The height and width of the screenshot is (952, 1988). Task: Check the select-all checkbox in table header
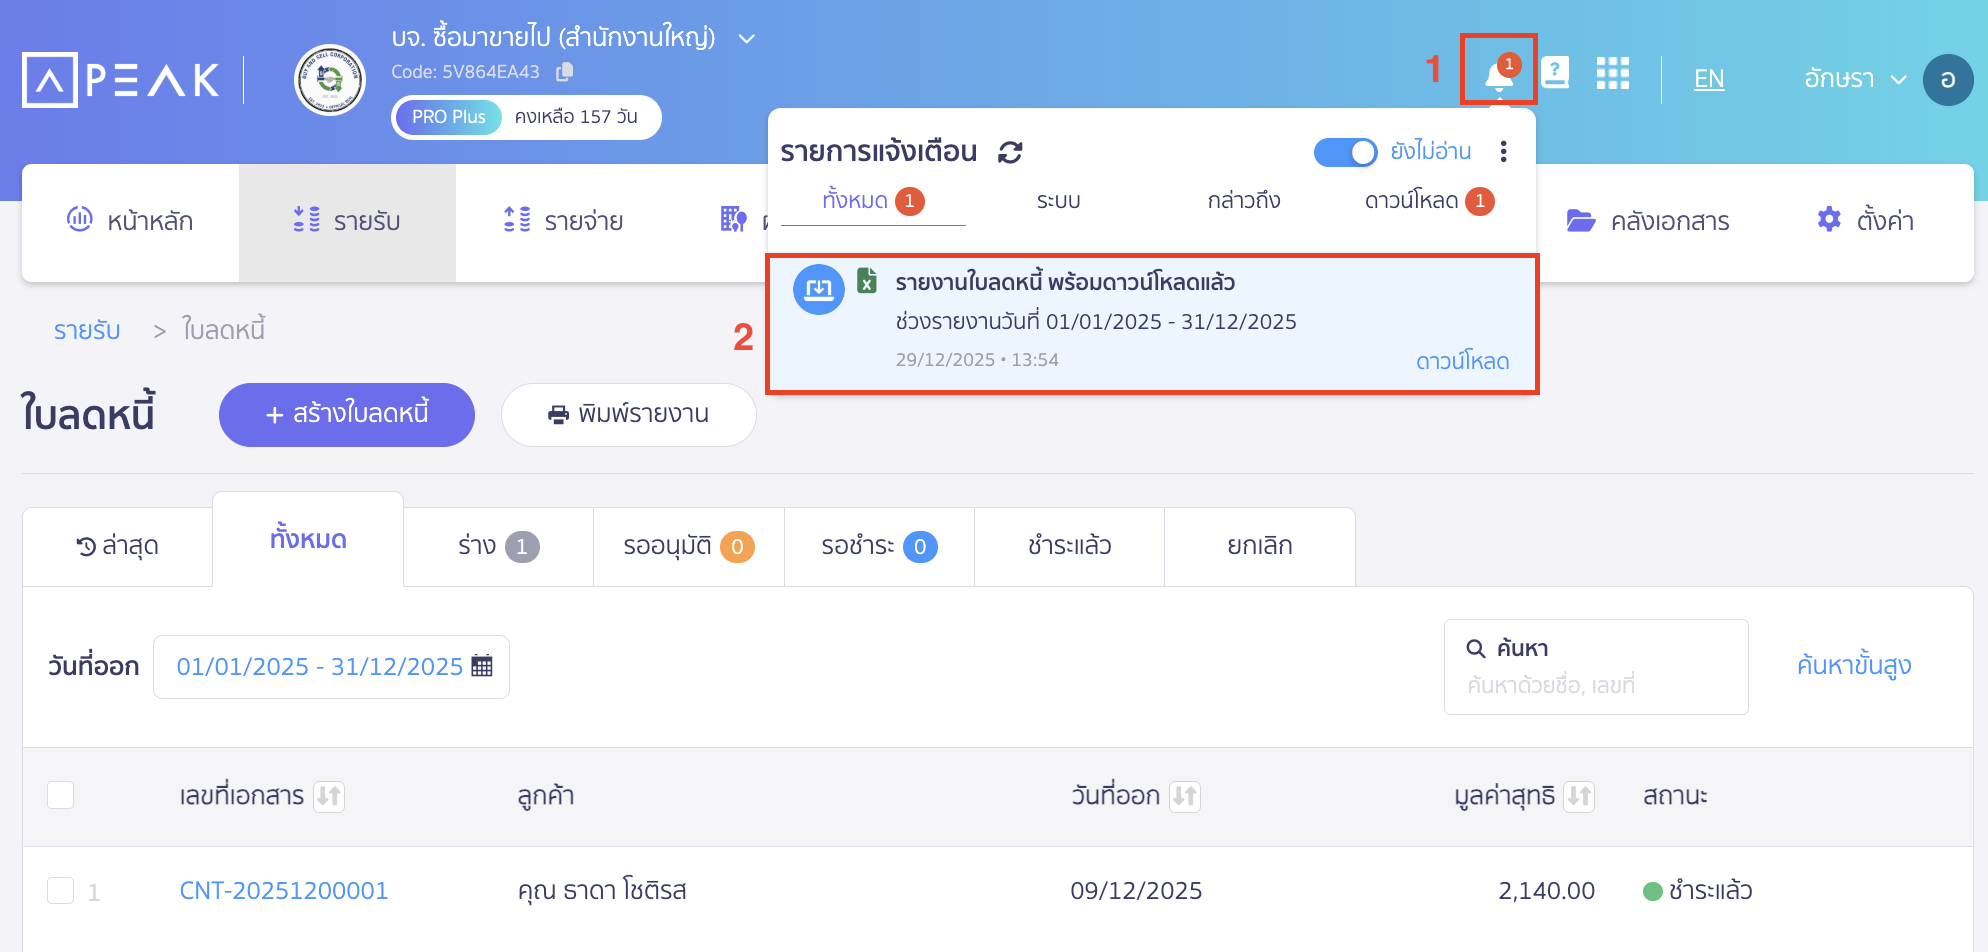point(60,795)
